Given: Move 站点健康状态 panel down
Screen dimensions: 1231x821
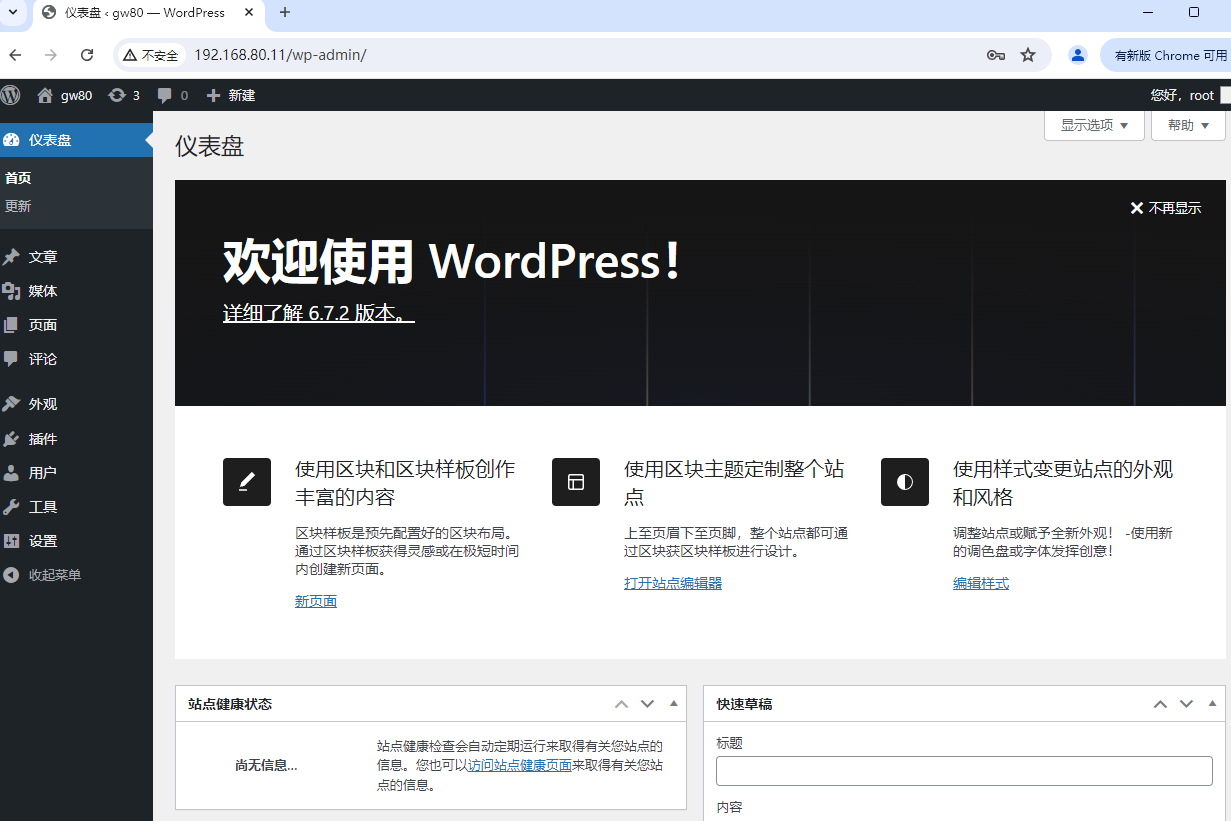Looking at the screenshot, I should coord(648,704).
